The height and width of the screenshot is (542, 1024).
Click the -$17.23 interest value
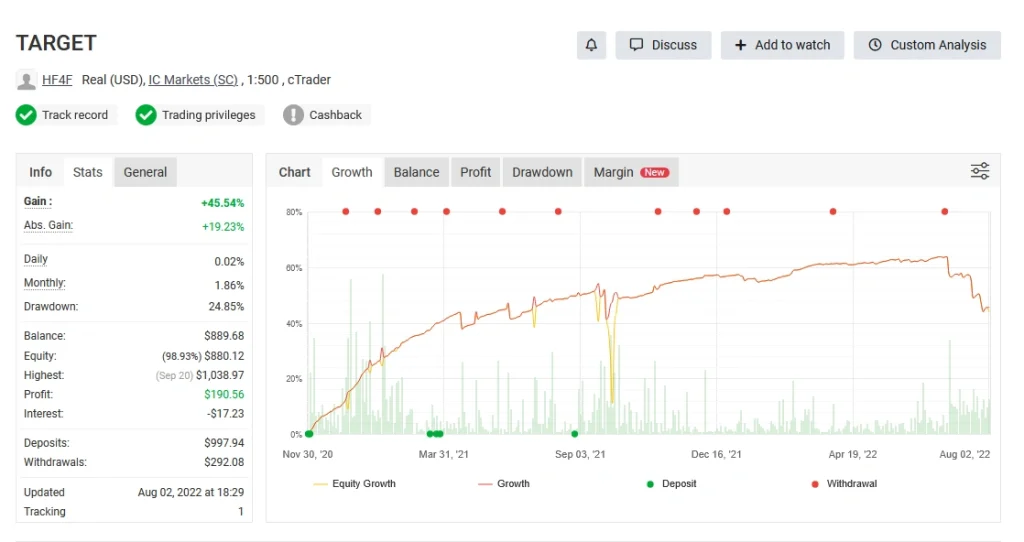(x=225, y=414)
